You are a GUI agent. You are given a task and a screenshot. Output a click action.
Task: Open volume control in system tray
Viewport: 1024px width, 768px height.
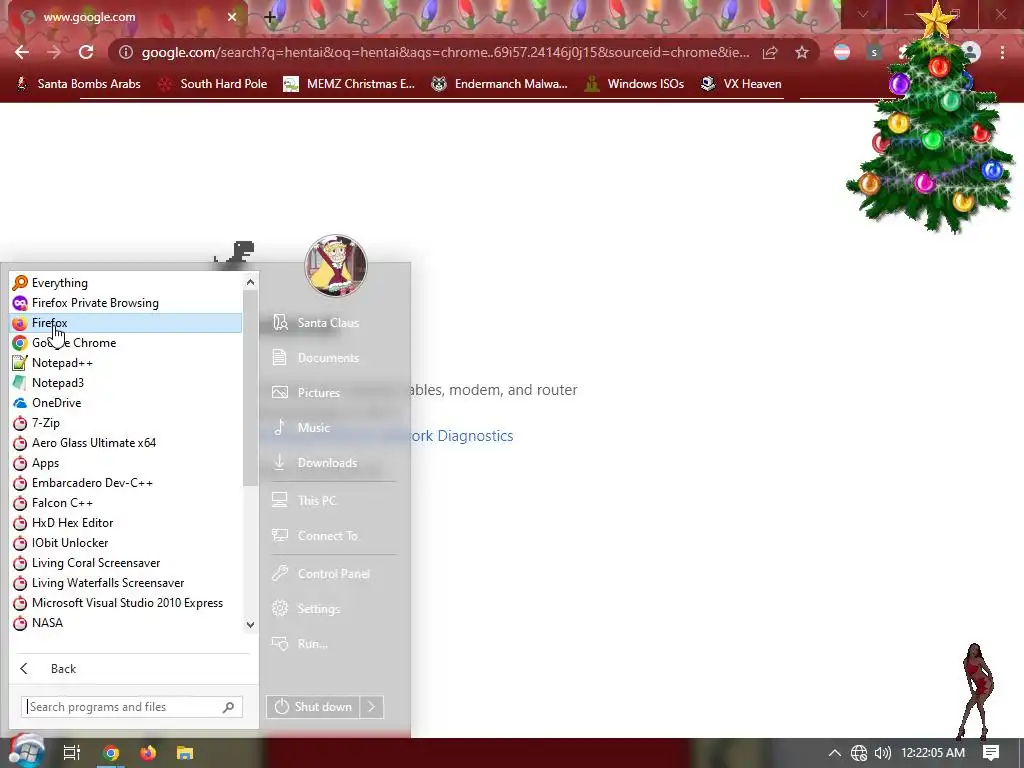(x=882, y=753)
